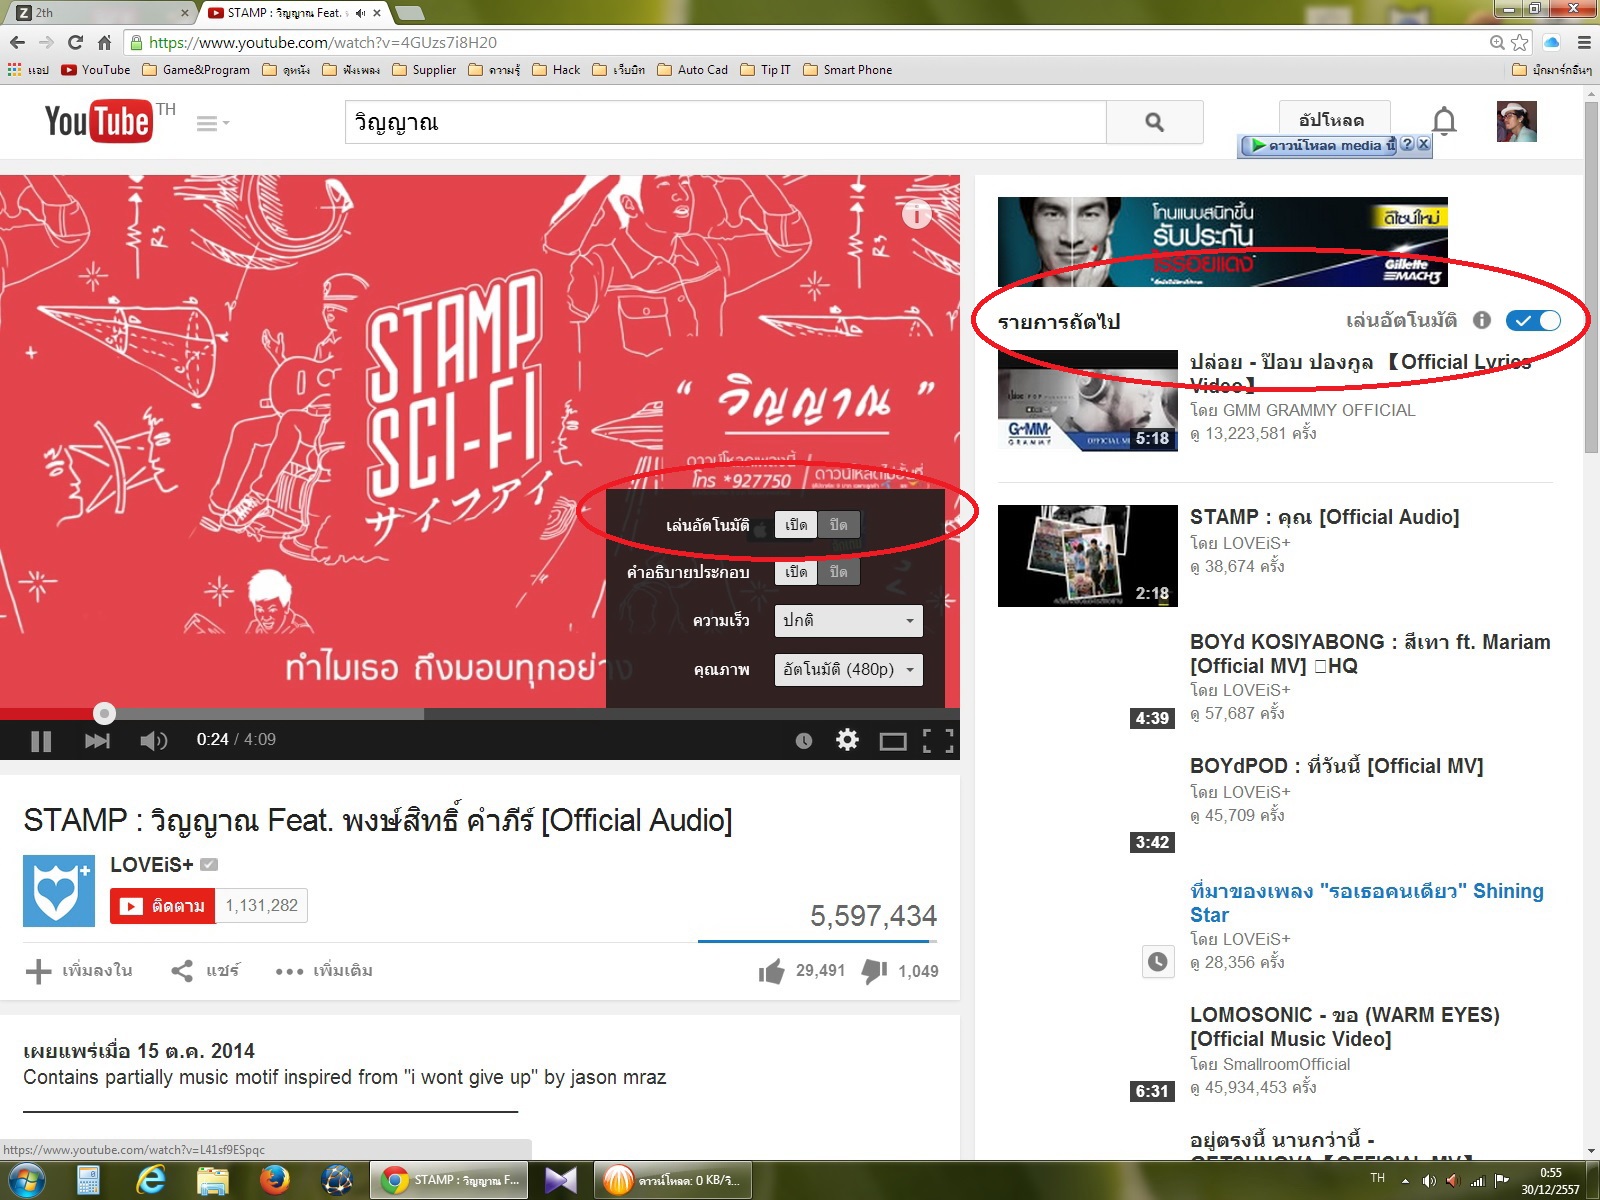Open the LOVEiS+ channel avatar

coord(59,891)
